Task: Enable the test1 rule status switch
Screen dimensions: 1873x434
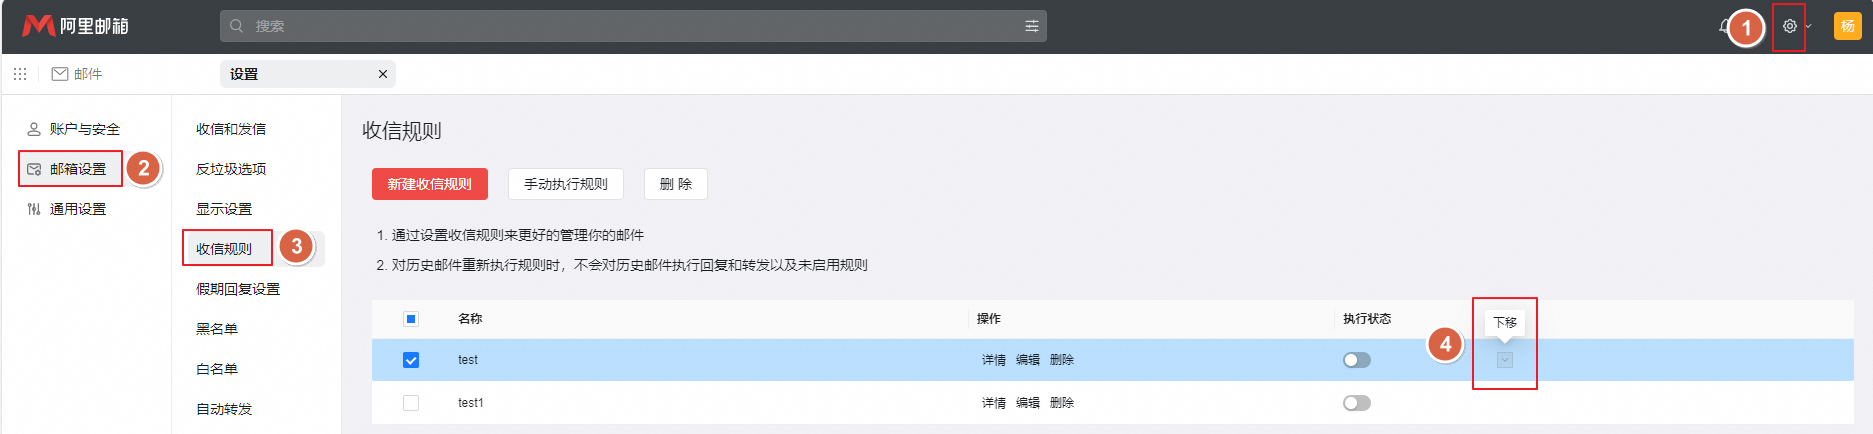Action: [1356, 403]
